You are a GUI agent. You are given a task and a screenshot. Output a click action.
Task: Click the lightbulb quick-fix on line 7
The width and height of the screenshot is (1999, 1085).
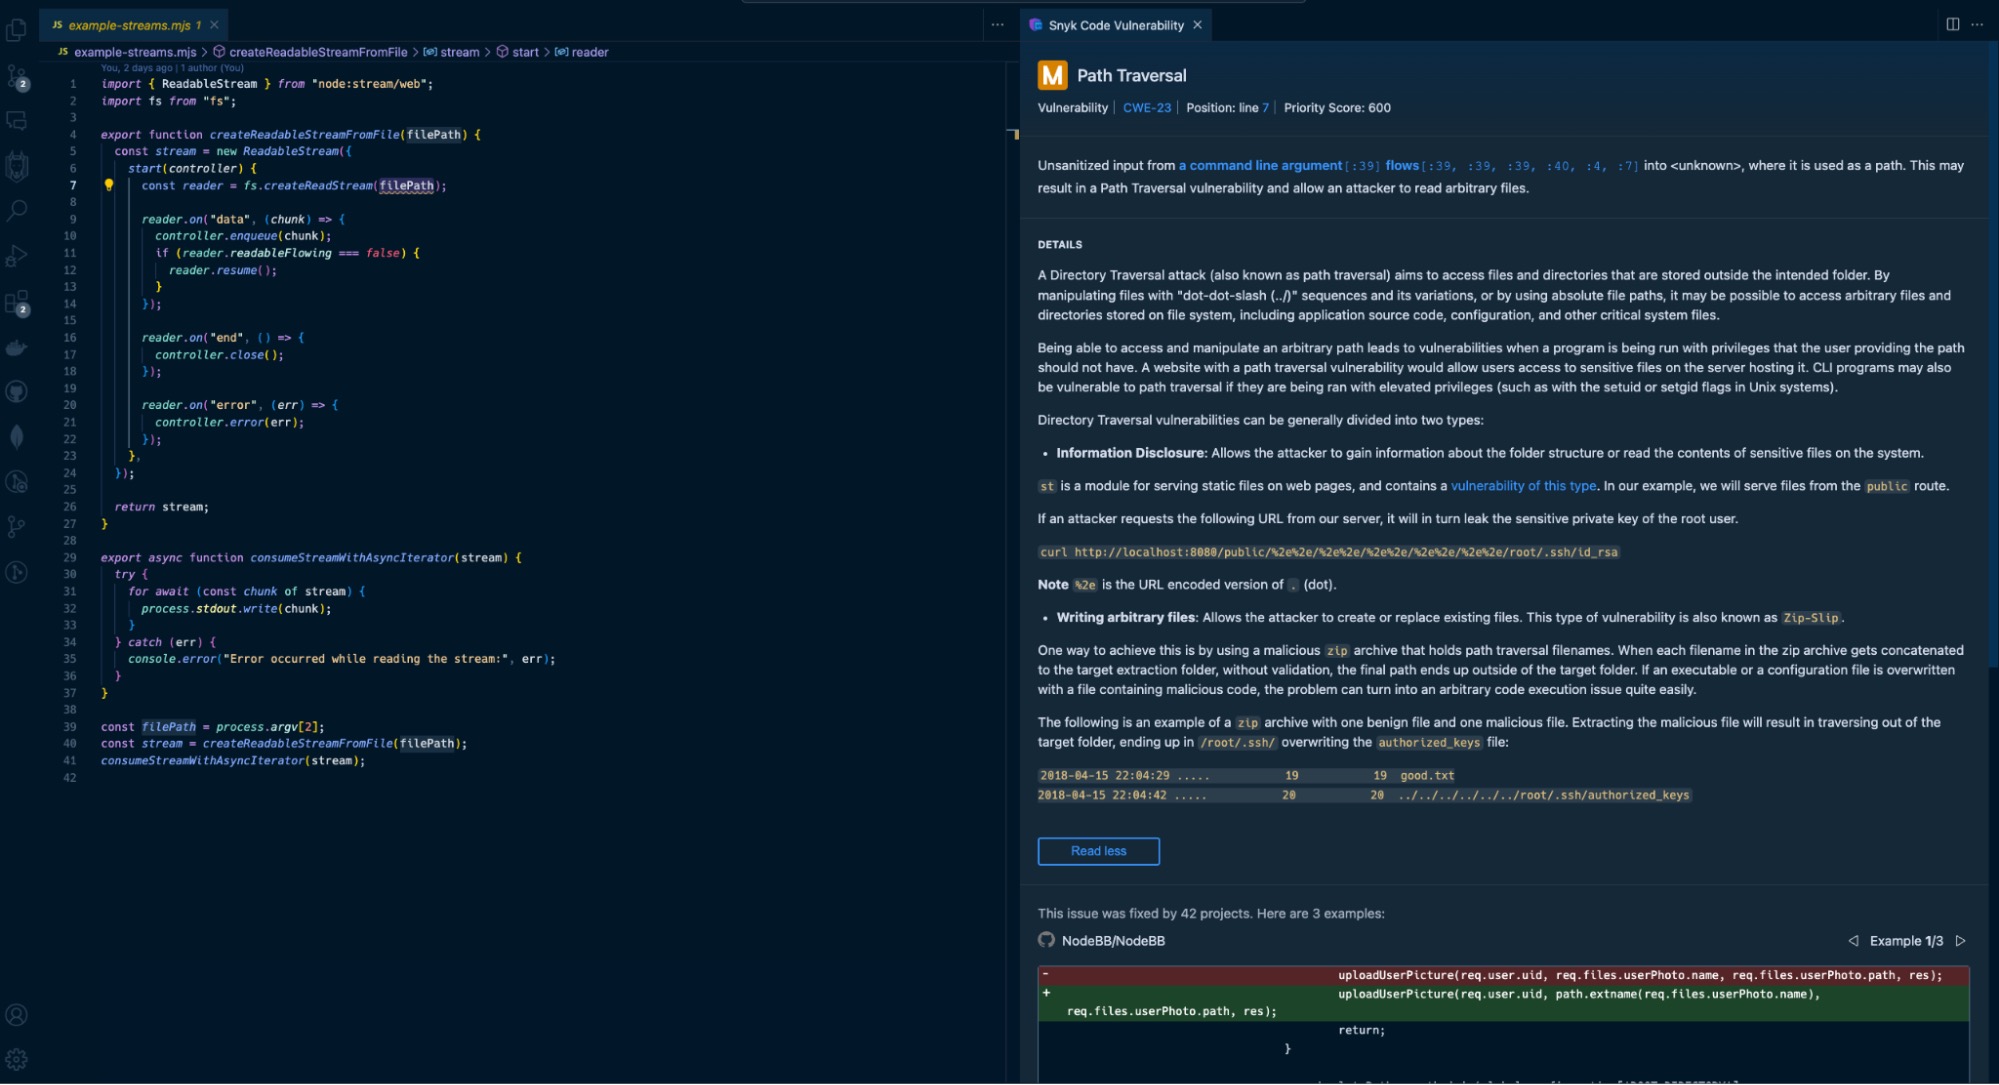pos(109,185)
